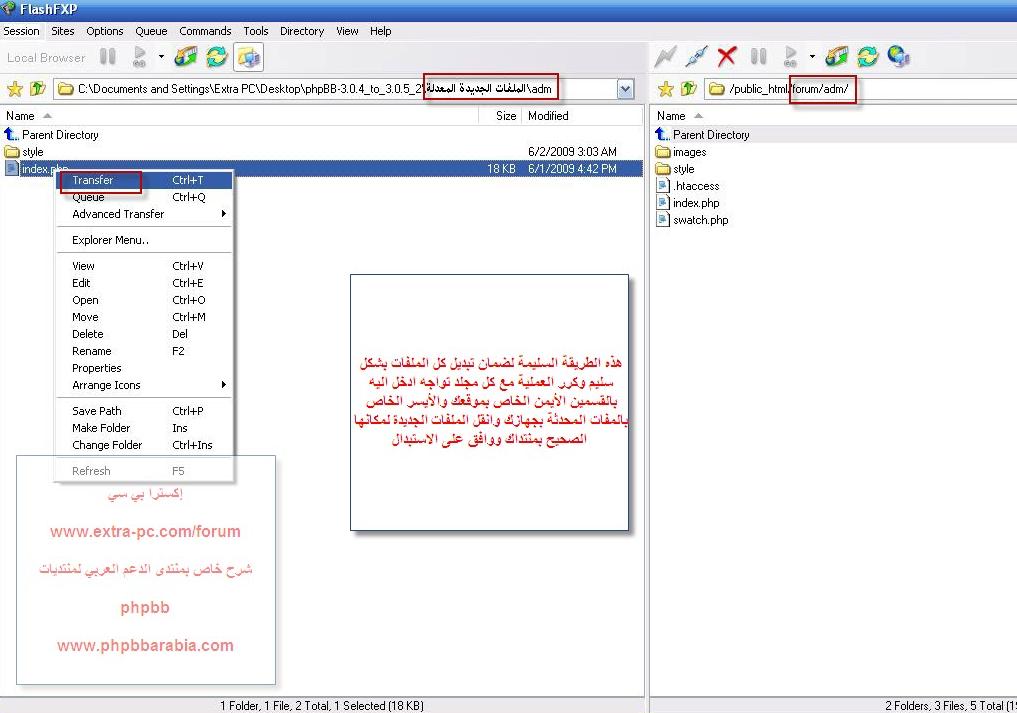Open the Tools menu
1017x713 pixels.
point(256,31)
